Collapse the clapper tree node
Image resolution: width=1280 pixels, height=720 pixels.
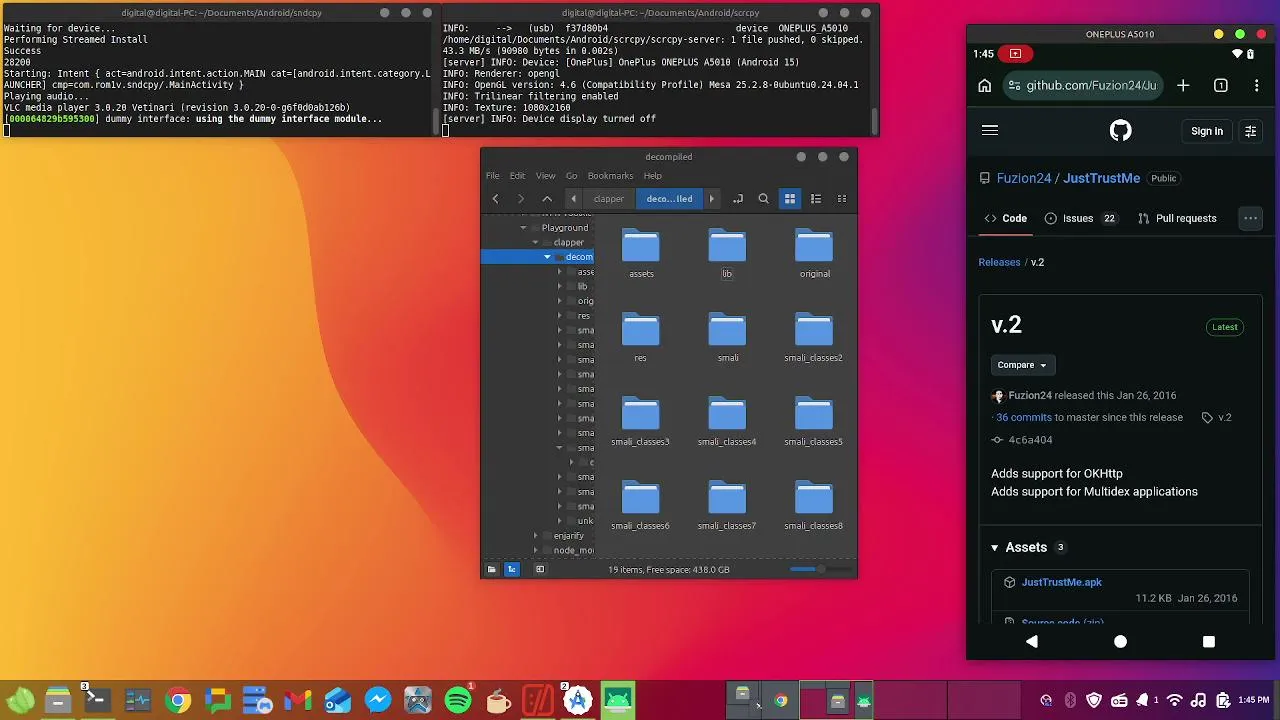pyautogui.click(x=535, y=243)
